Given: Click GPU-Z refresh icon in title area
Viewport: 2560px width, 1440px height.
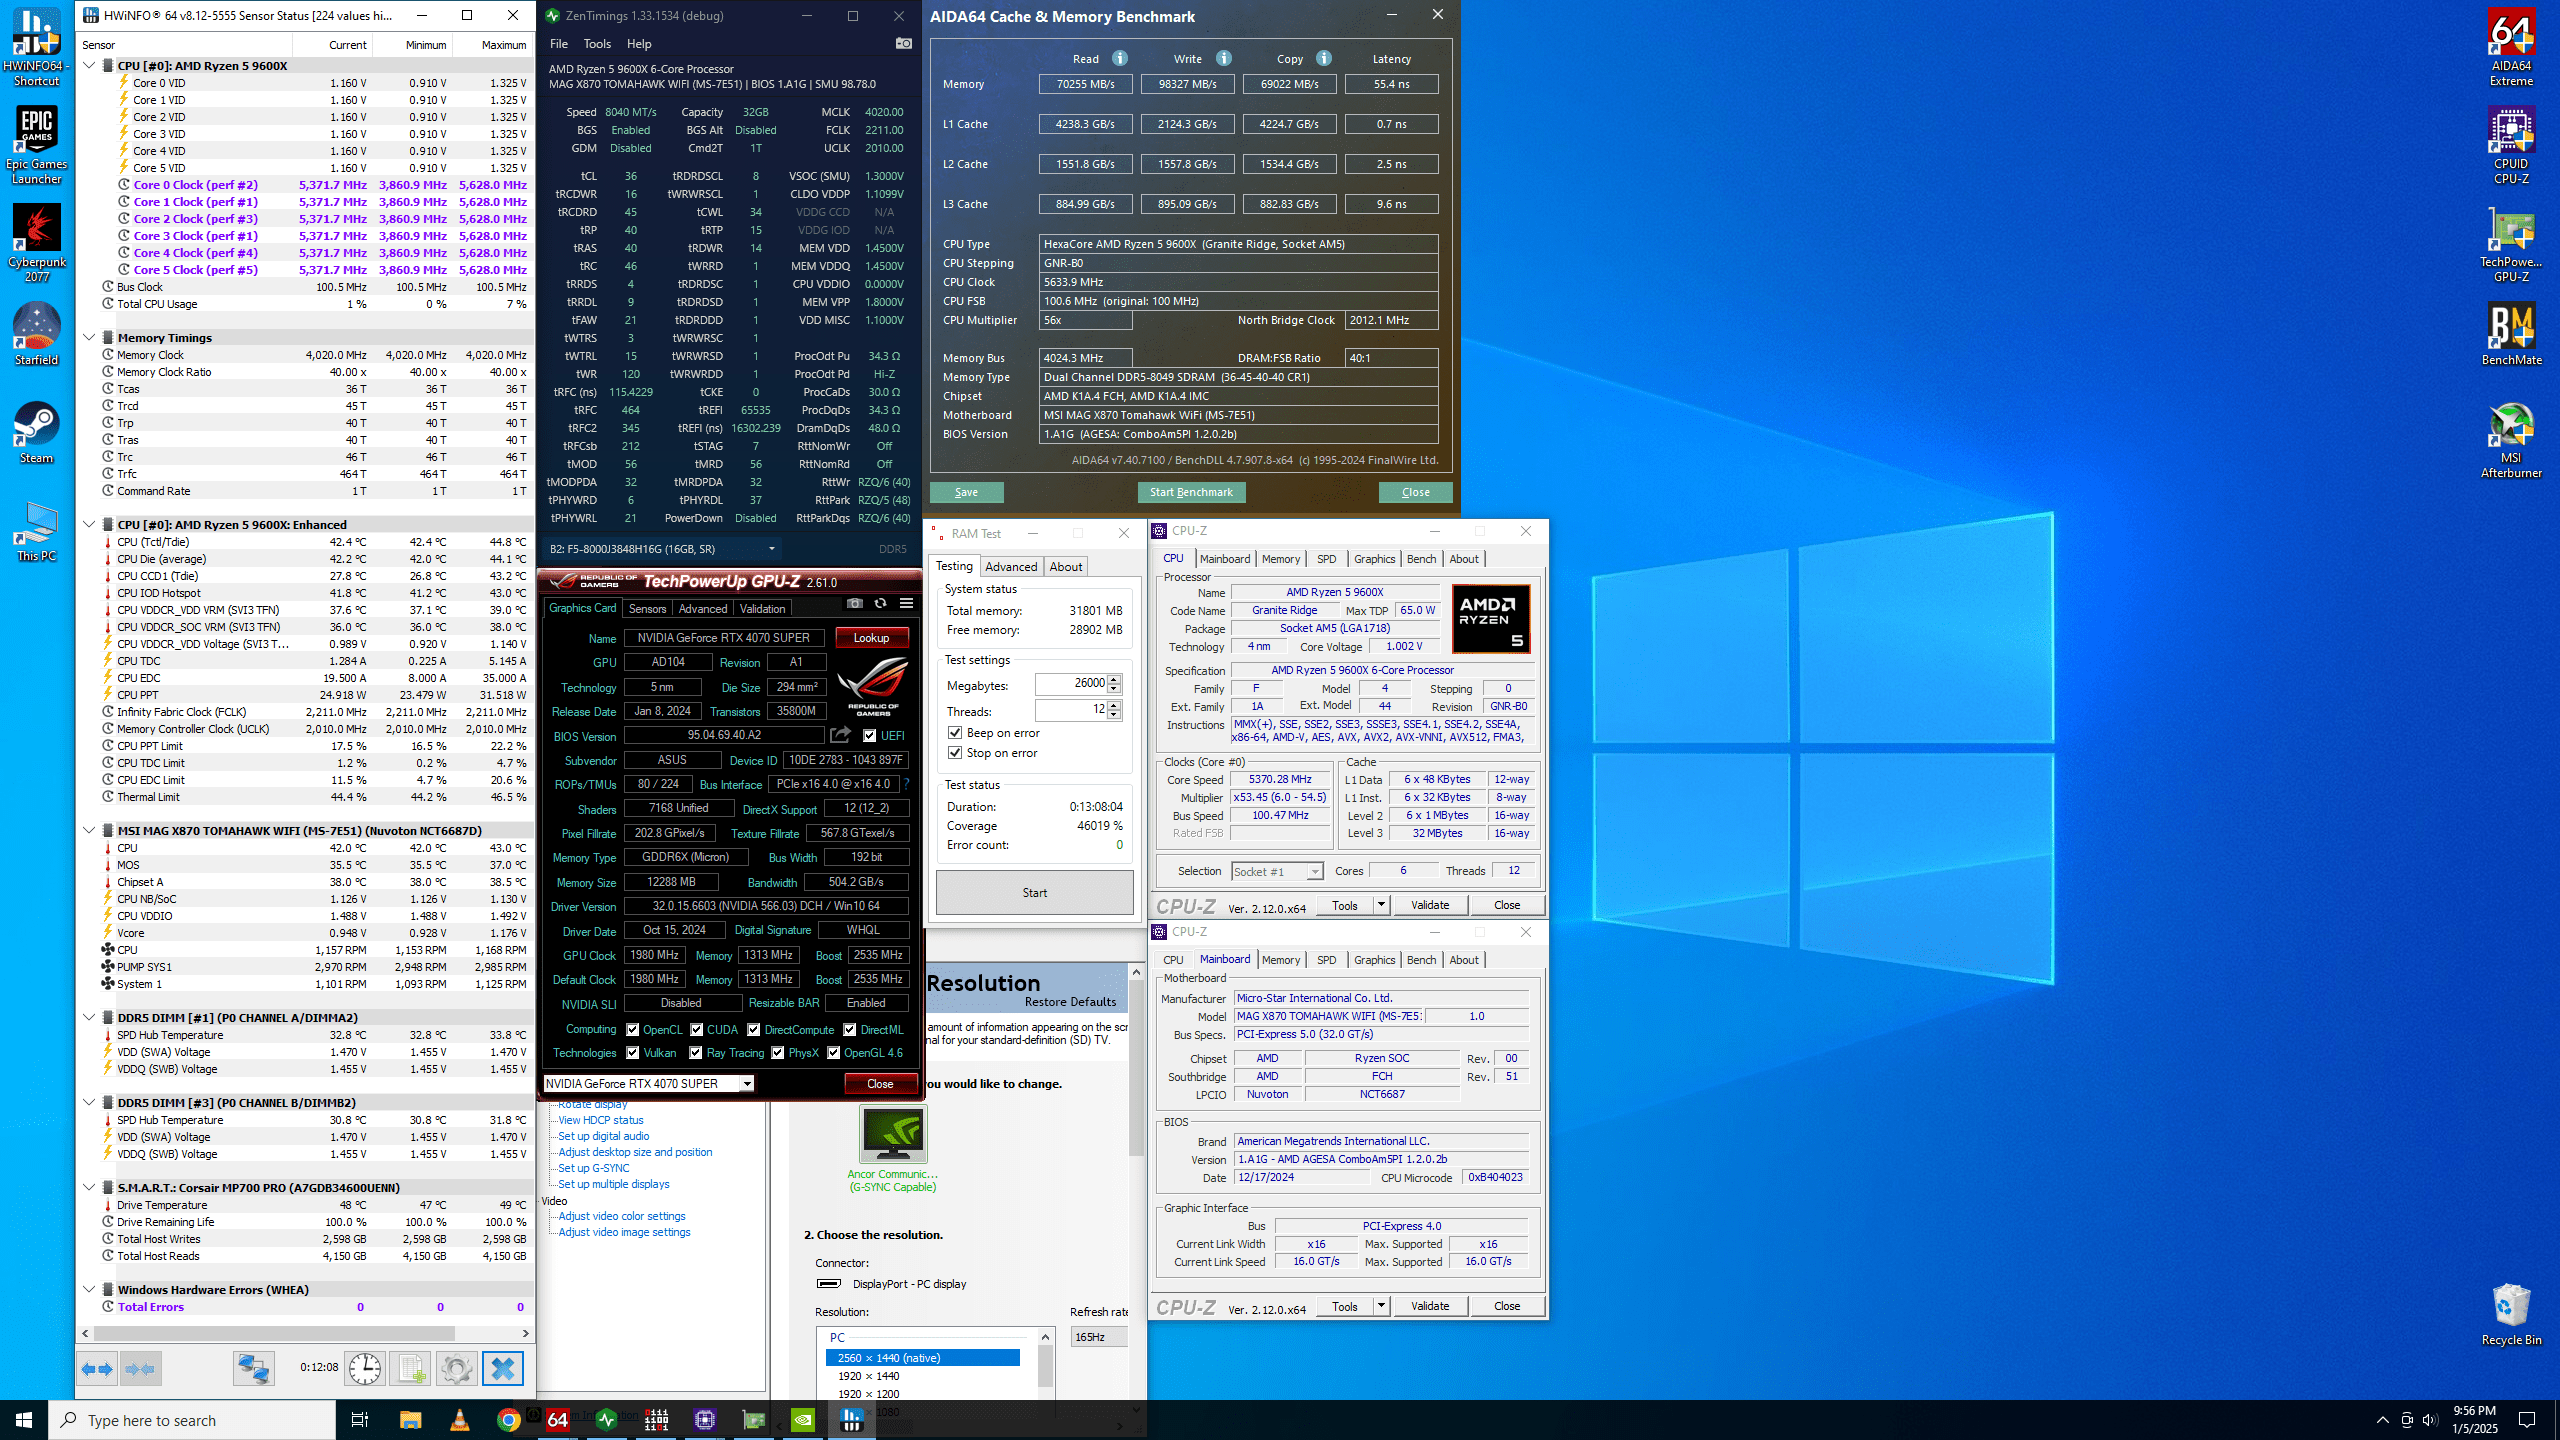Looking at the screenshot, I should click(880, 603).
